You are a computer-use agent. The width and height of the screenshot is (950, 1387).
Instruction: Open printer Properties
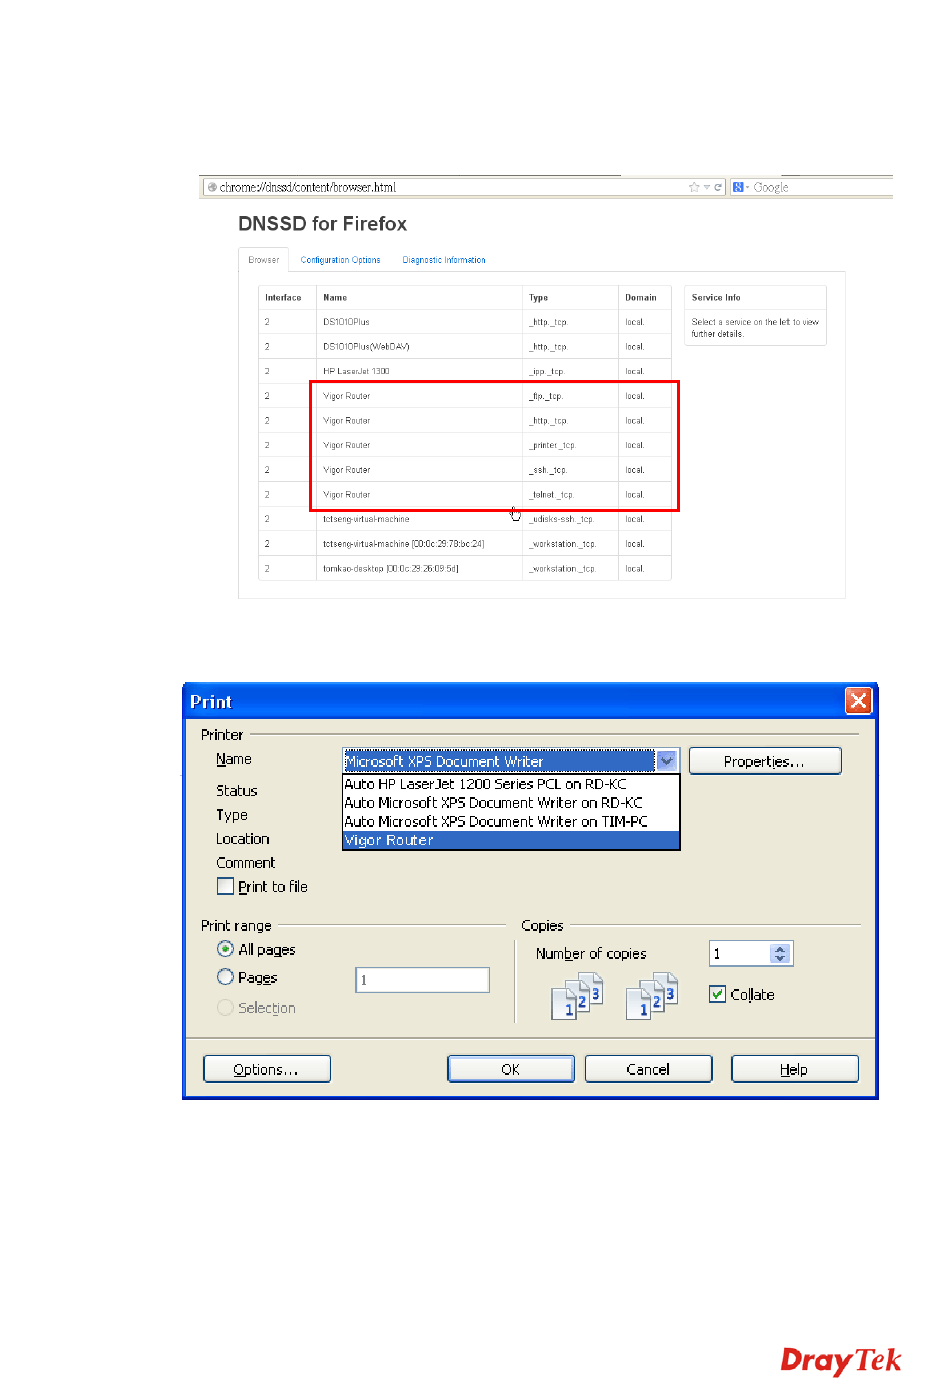(x=765, y=761)
